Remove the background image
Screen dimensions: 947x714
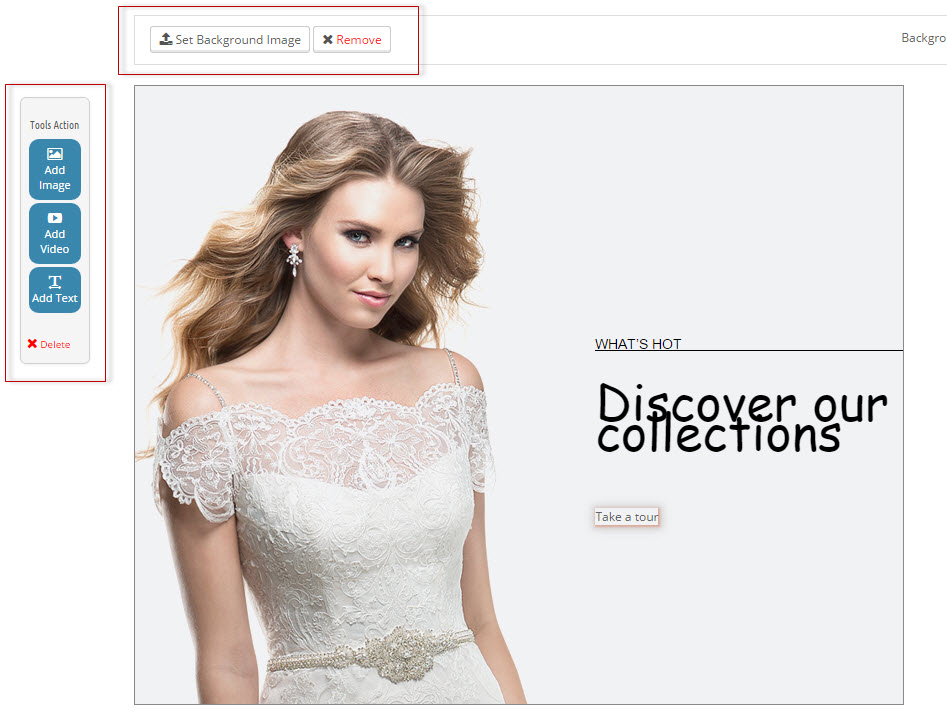tap(352, 39)
